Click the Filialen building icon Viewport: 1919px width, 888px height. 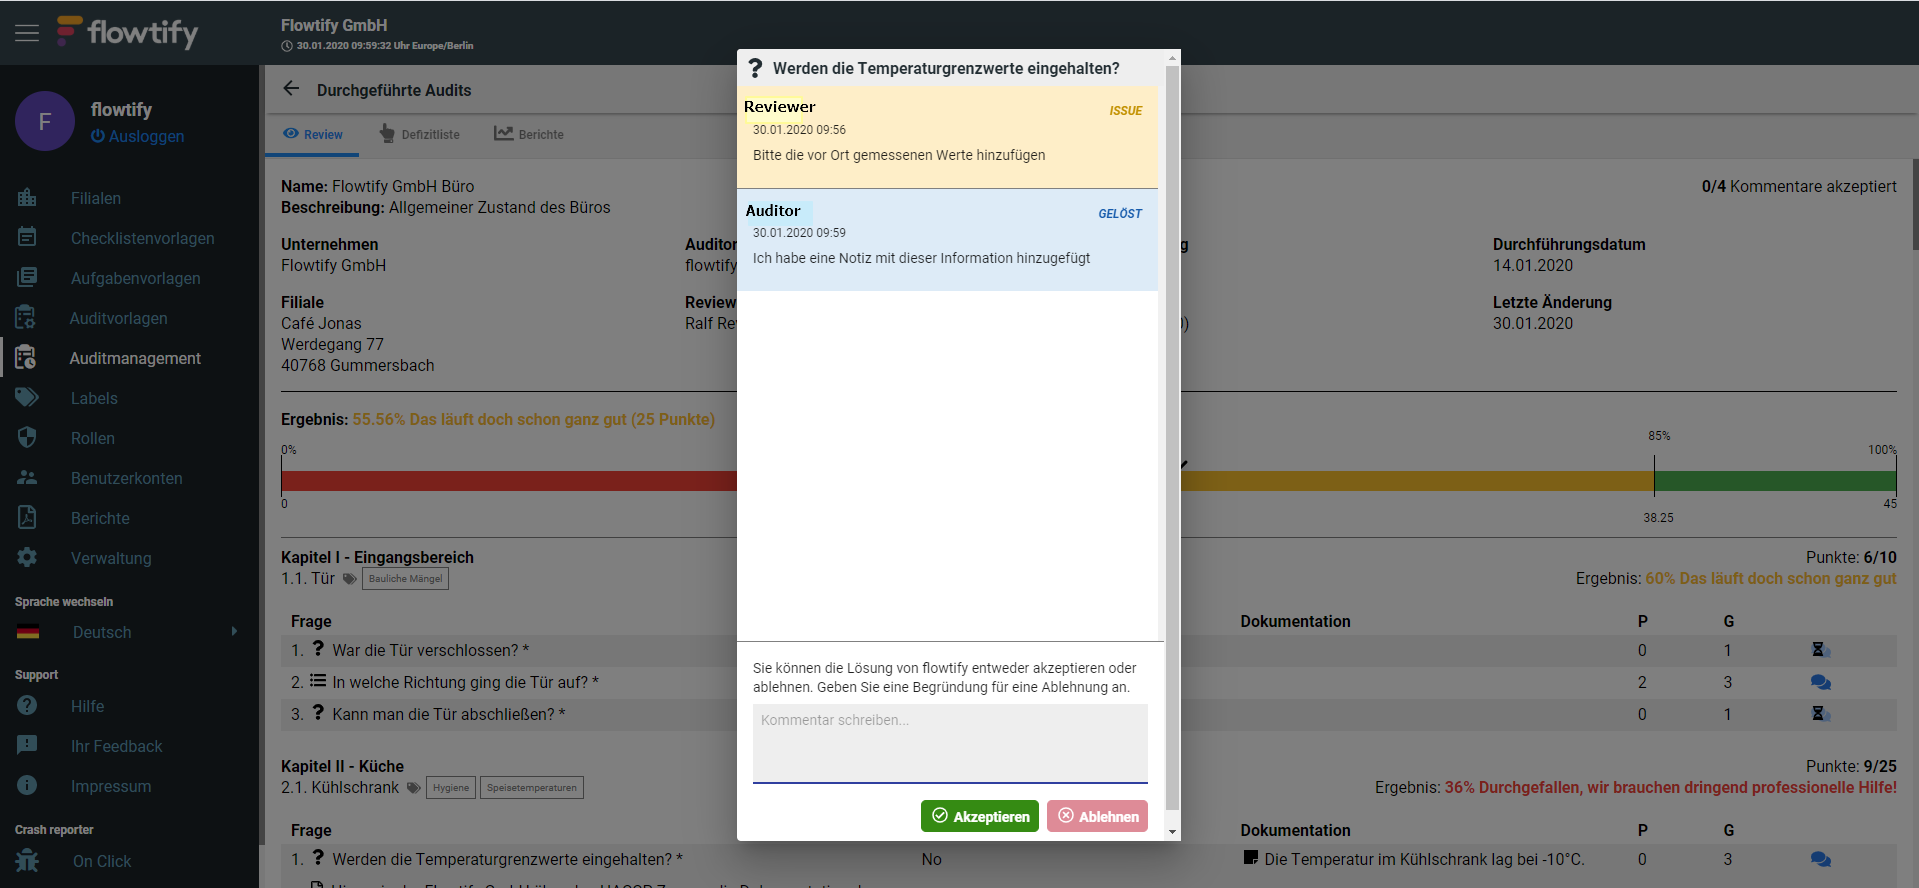pyautogui.click(x=27, y=198)
